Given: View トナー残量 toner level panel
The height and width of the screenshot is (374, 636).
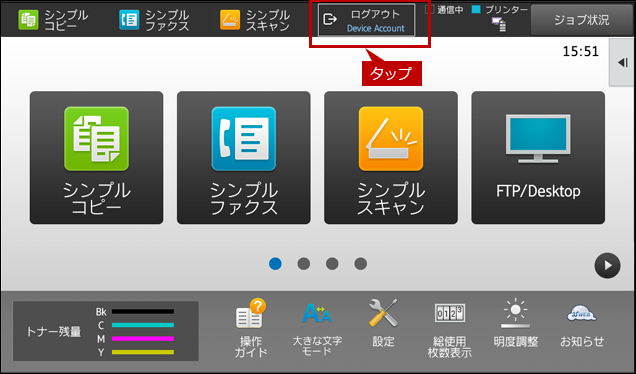Looking at the screenshot, I should [x=106, y=331].
